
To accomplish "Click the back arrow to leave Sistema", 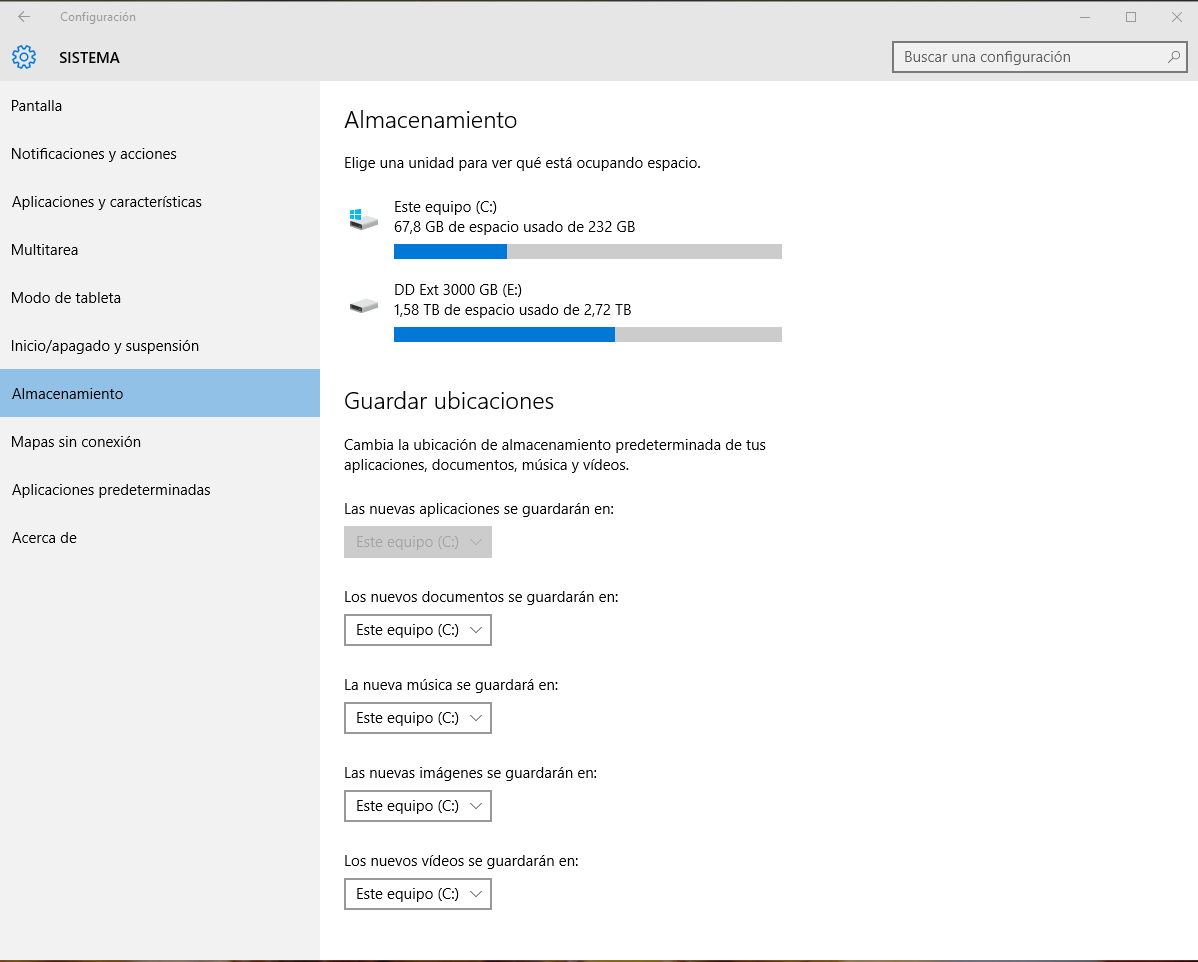I will click(x=23, y=16).
